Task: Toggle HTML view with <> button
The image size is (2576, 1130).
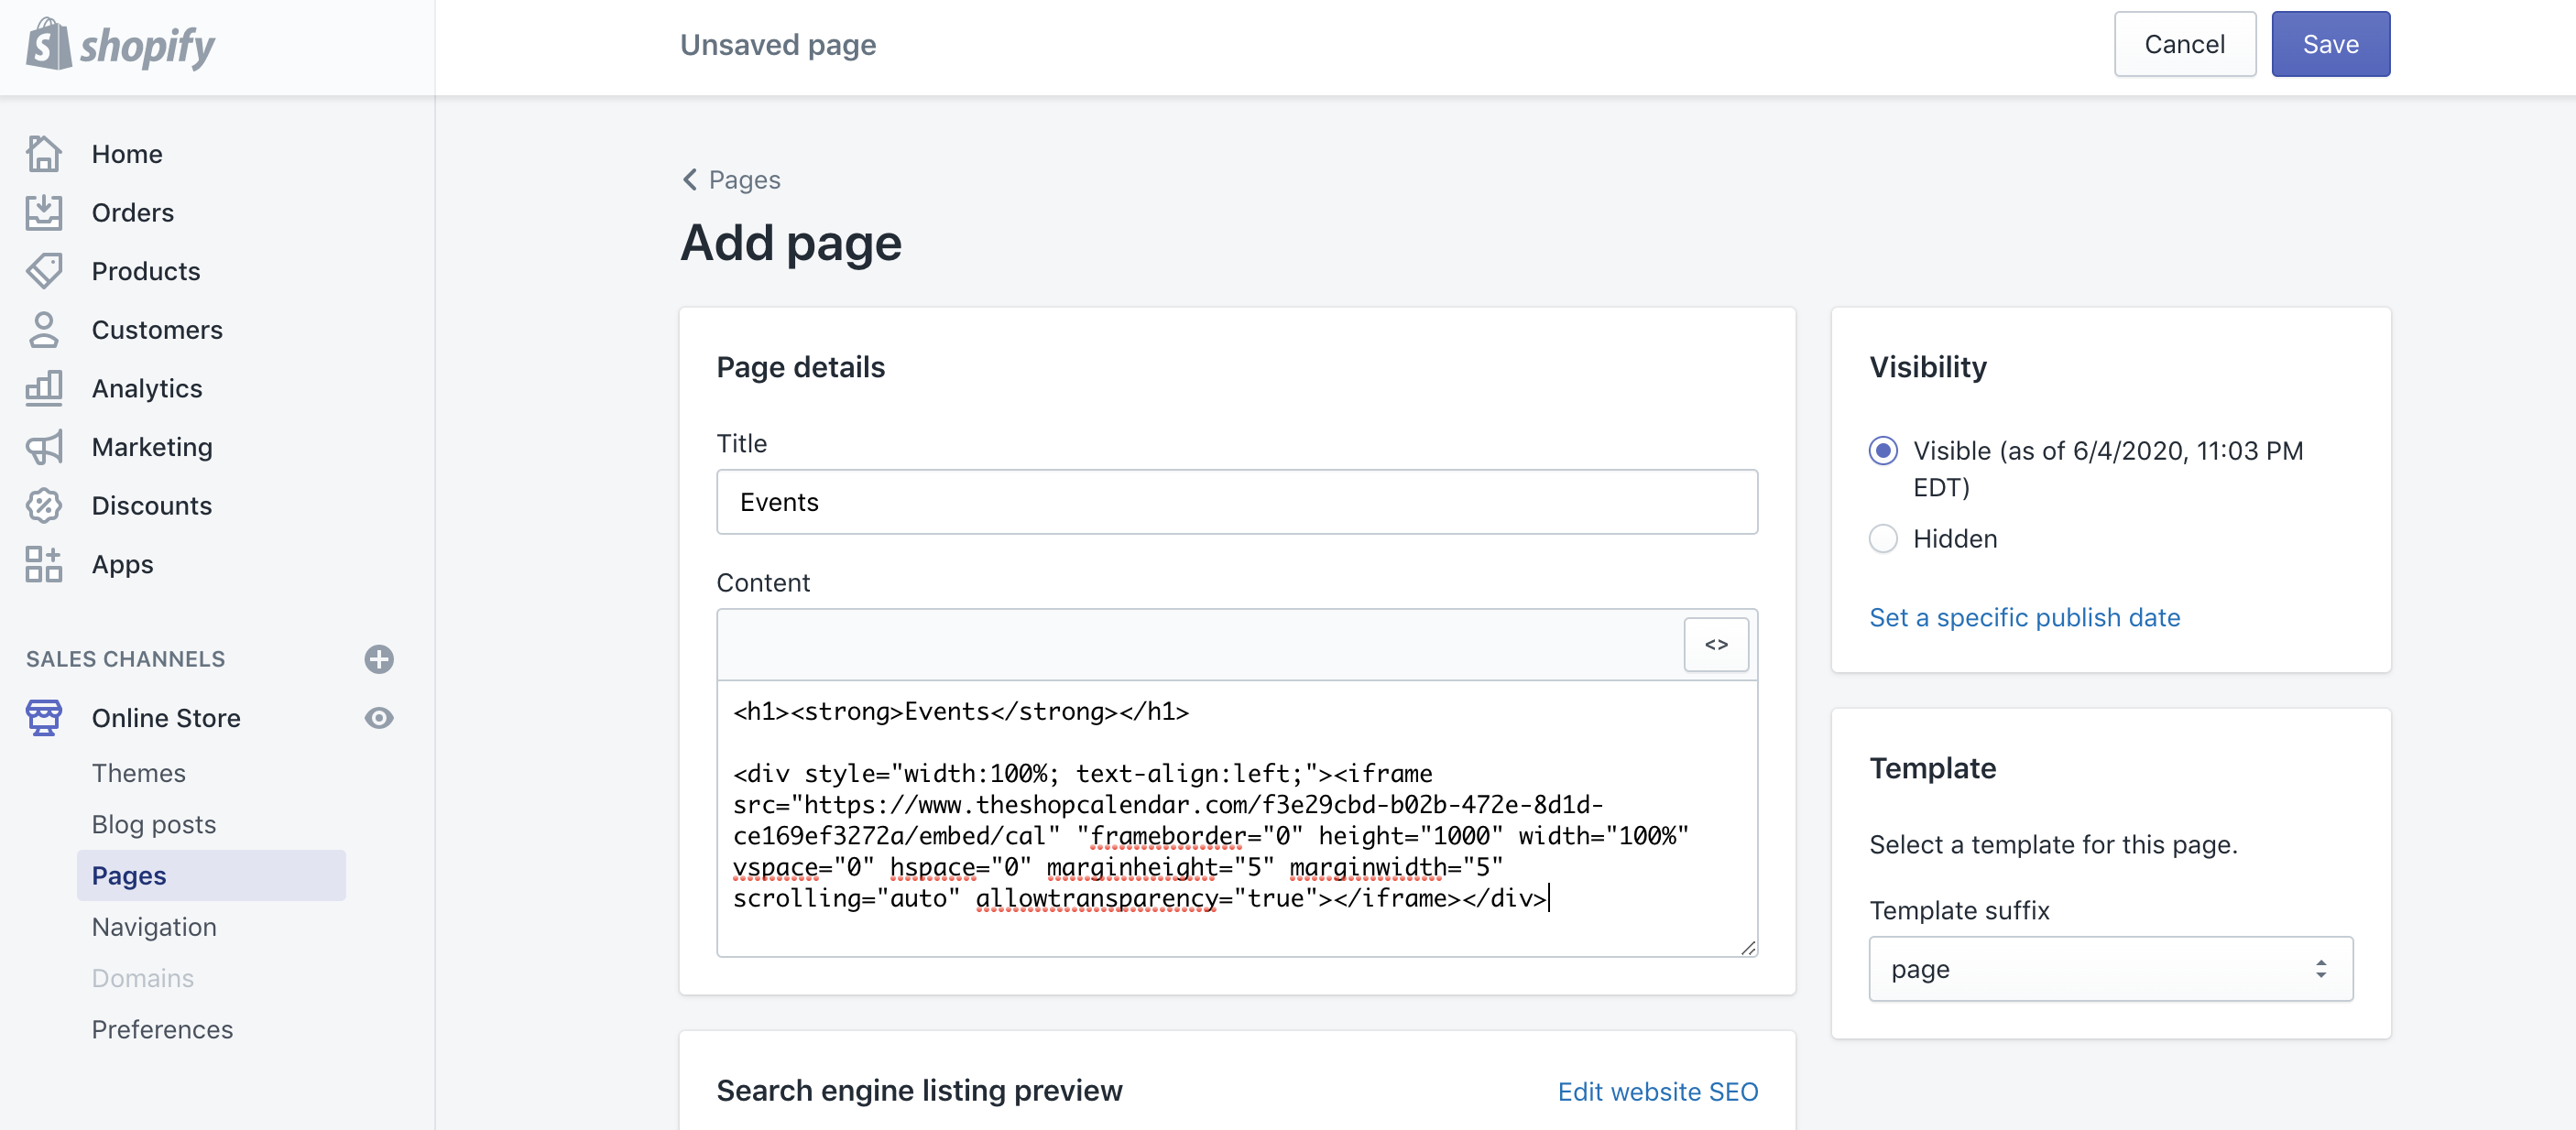Action: point(1716,644)
